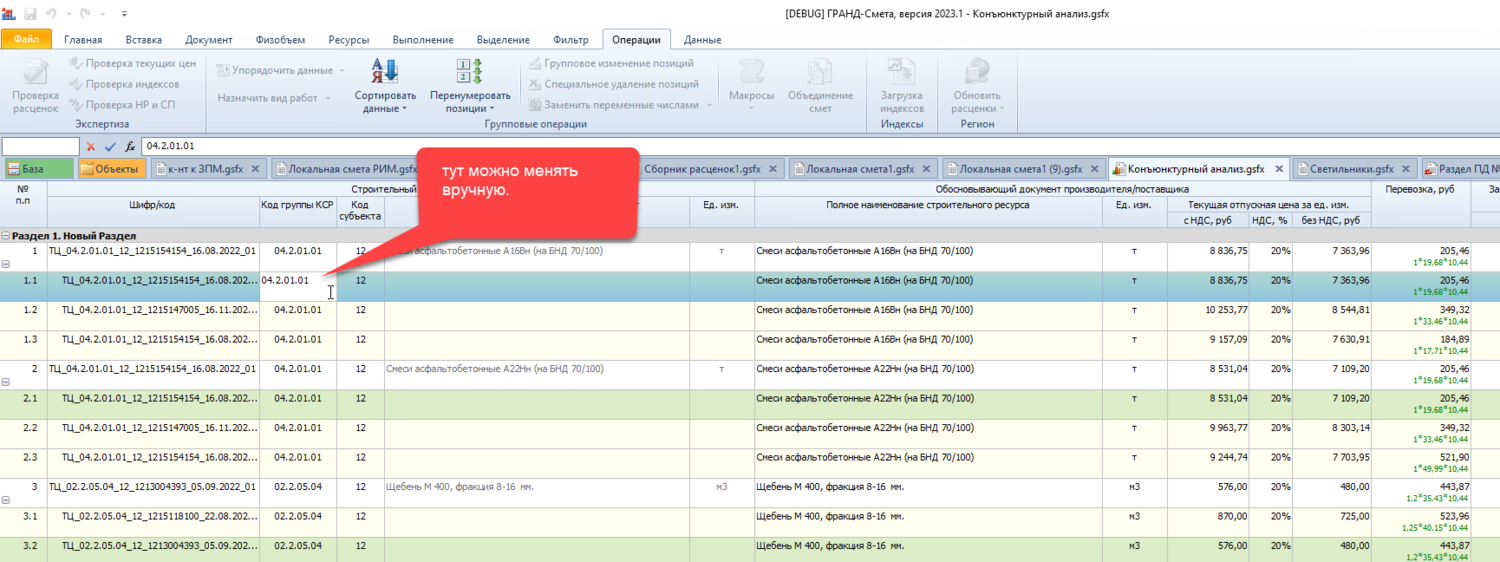Image resolution: width=1500 pixels, height=562 pixels.
Task: Confirm the entry with the blue checkmark
Action: coord(110,147)
